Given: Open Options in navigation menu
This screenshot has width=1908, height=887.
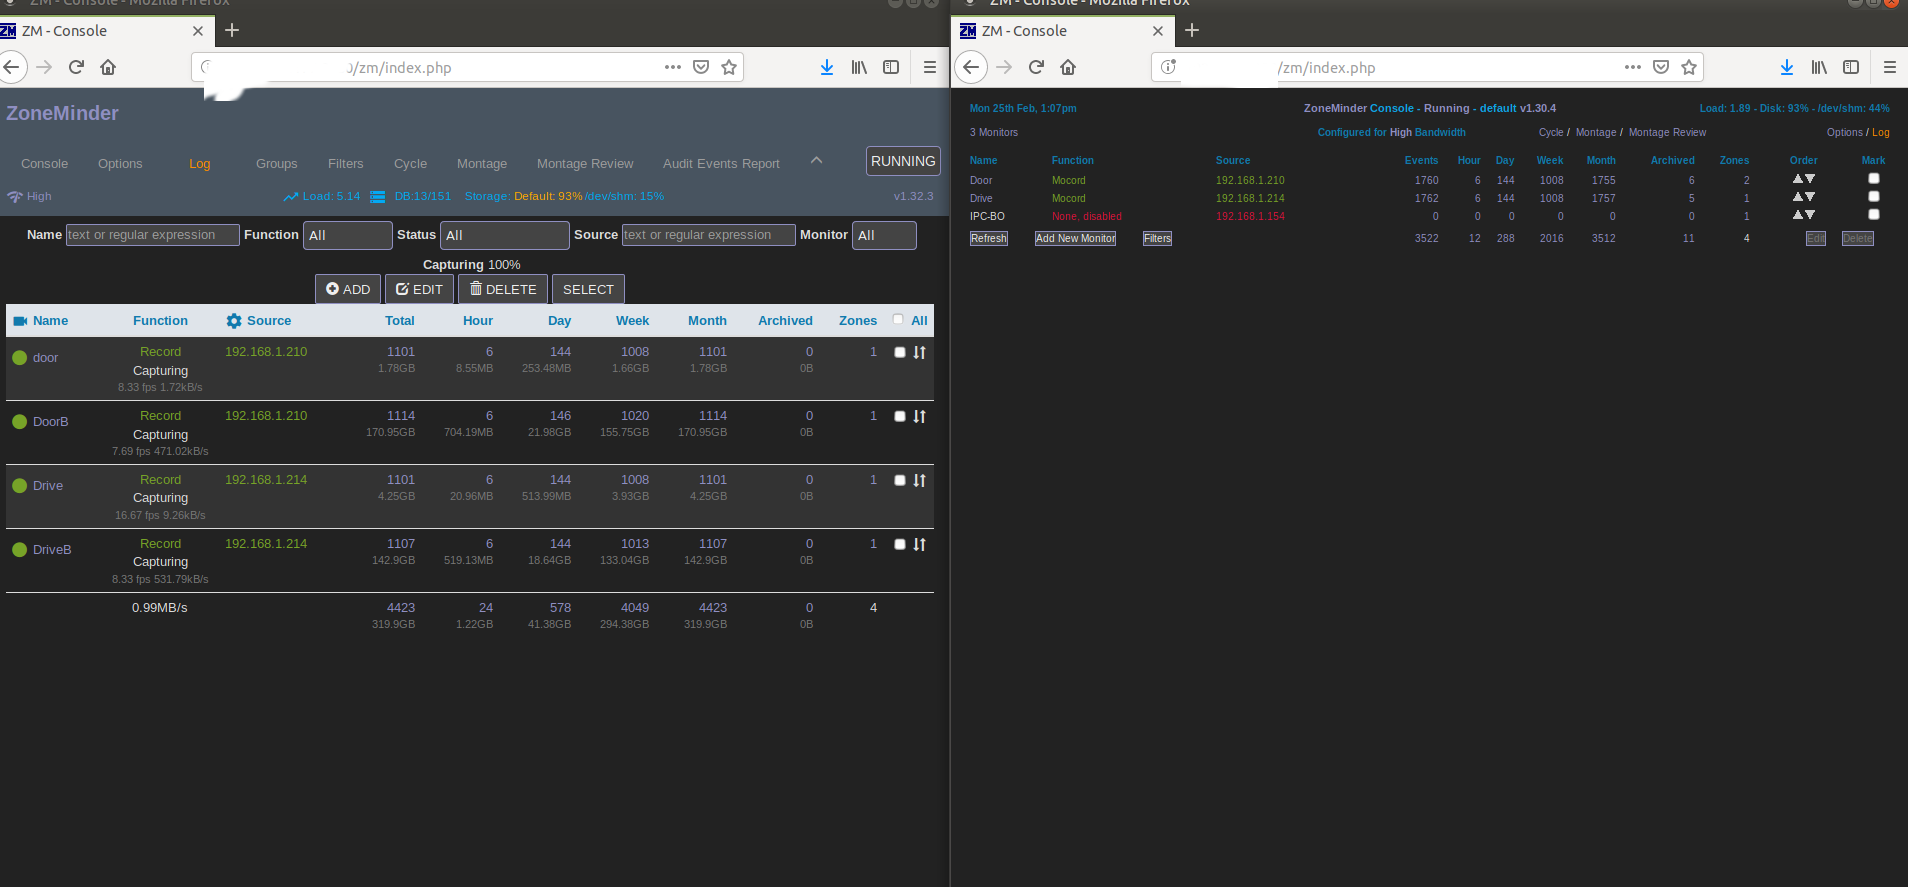Looking at the screenshot, I should tap(120, 164).
